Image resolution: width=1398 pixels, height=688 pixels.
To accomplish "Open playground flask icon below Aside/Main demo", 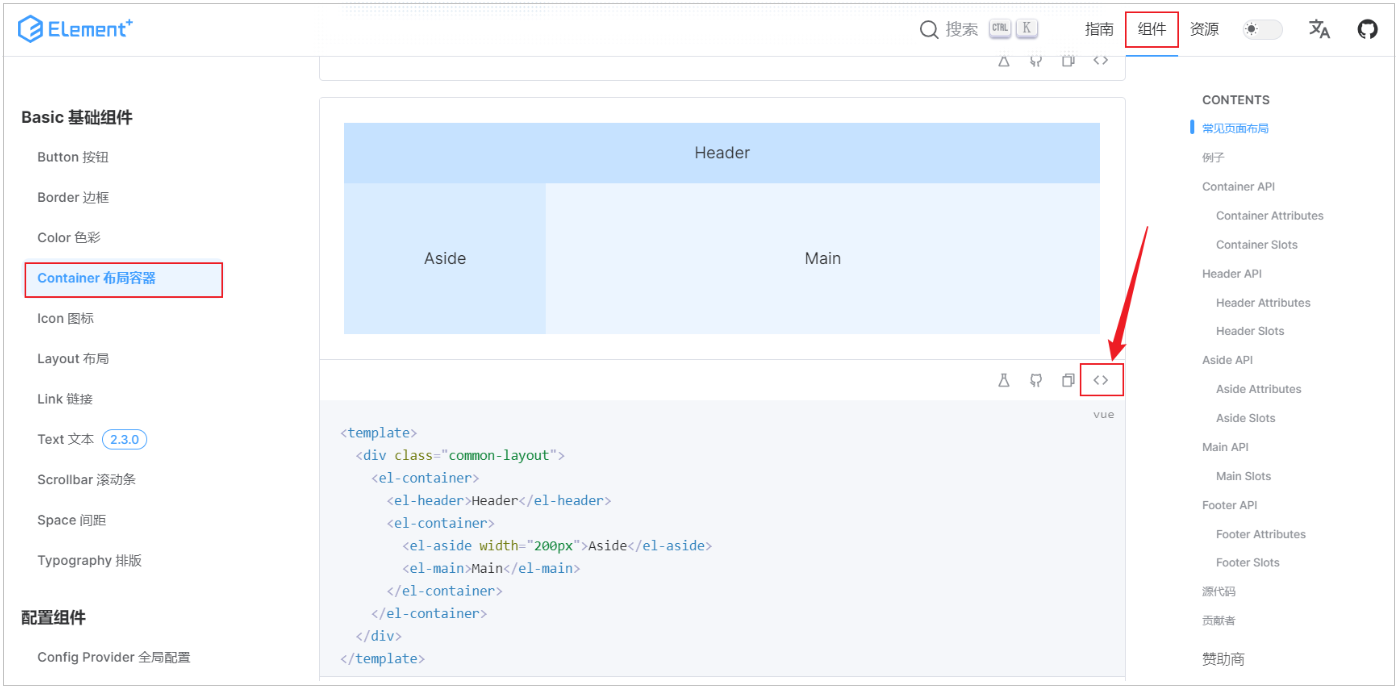I will click(1004, 380).
